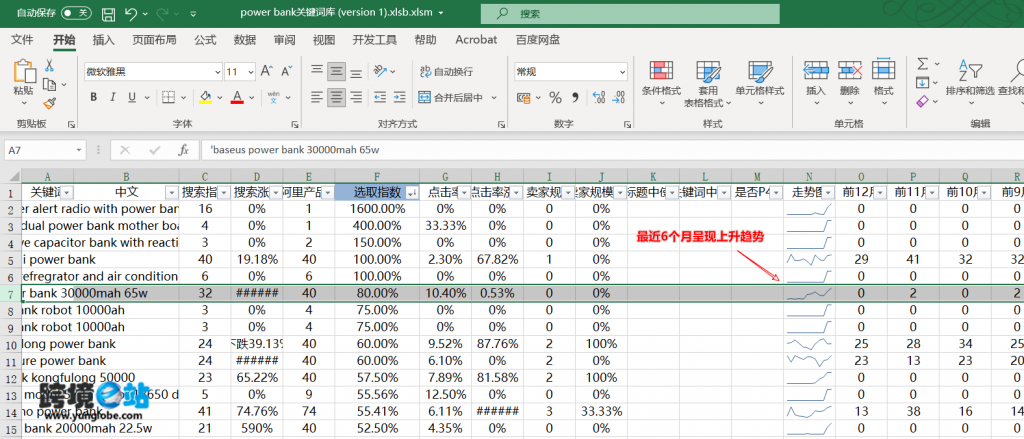Image resolution: width=1024 pixels, height=439 pixels.
Task: Click the Percent Style icon
Action: [555, 98]
